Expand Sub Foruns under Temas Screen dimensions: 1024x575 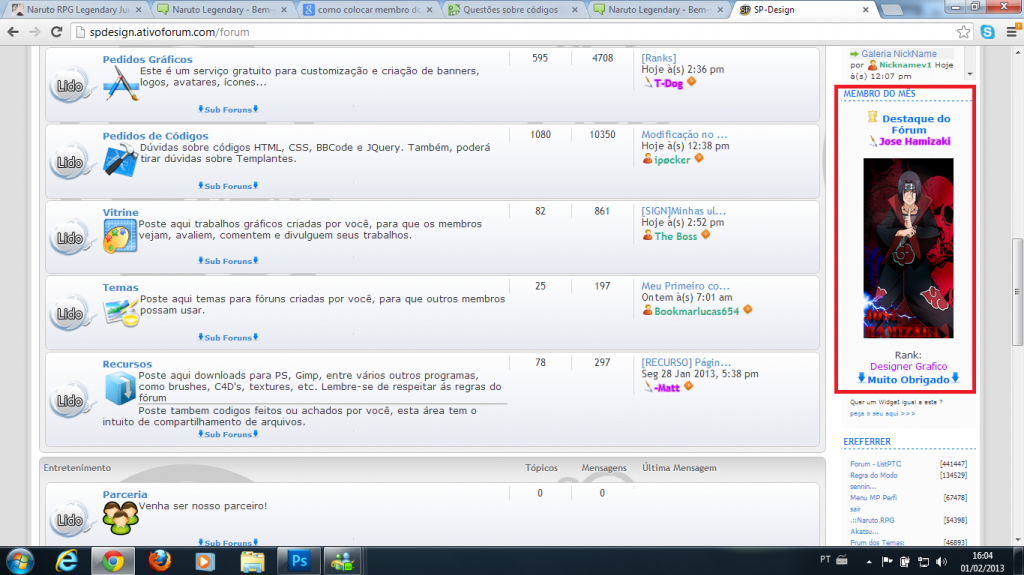coord(228,337)
